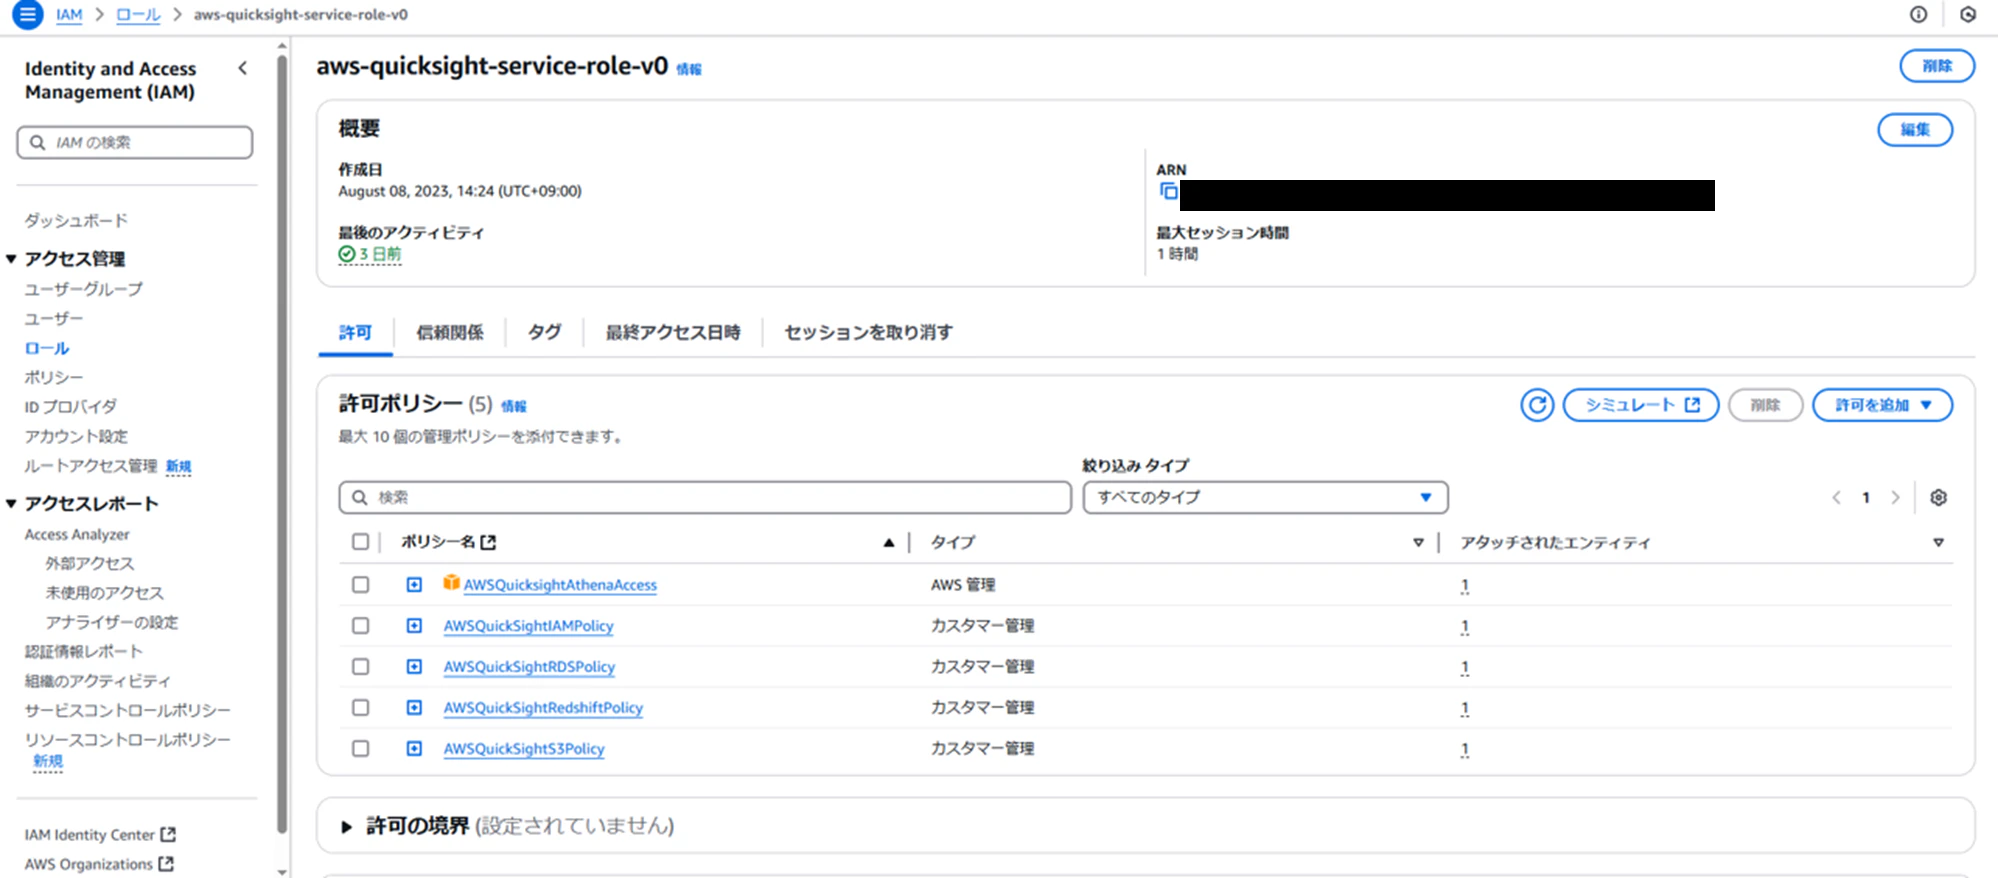The image size is (1998, 878).
Task: Click the 削除 button at top right
Action: click(x=1937, y=66)
